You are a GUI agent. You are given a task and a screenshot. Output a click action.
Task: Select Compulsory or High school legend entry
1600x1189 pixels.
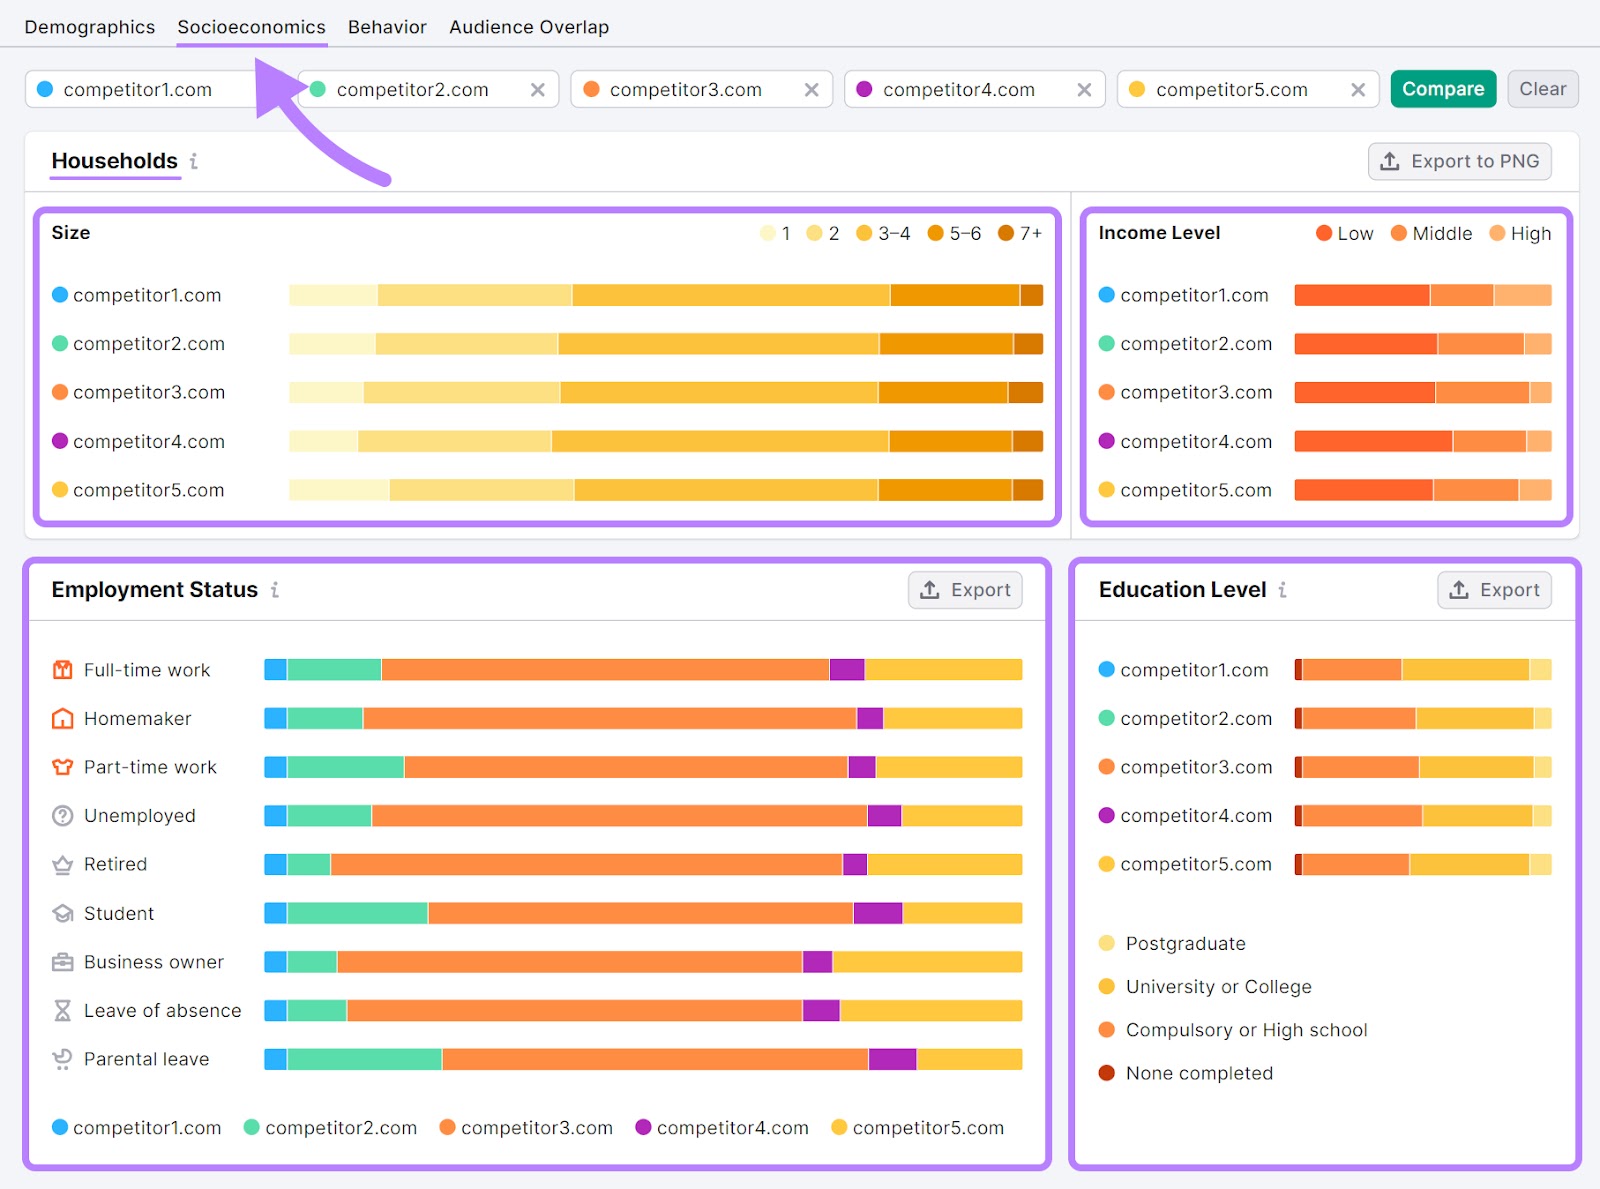click(1233, 1030)
